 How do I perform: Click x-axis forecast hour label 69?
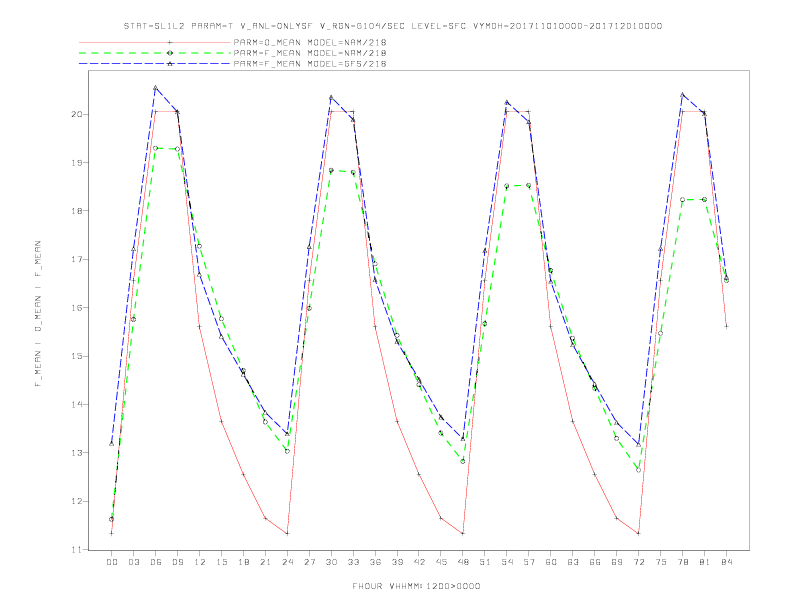coord(617,562)
